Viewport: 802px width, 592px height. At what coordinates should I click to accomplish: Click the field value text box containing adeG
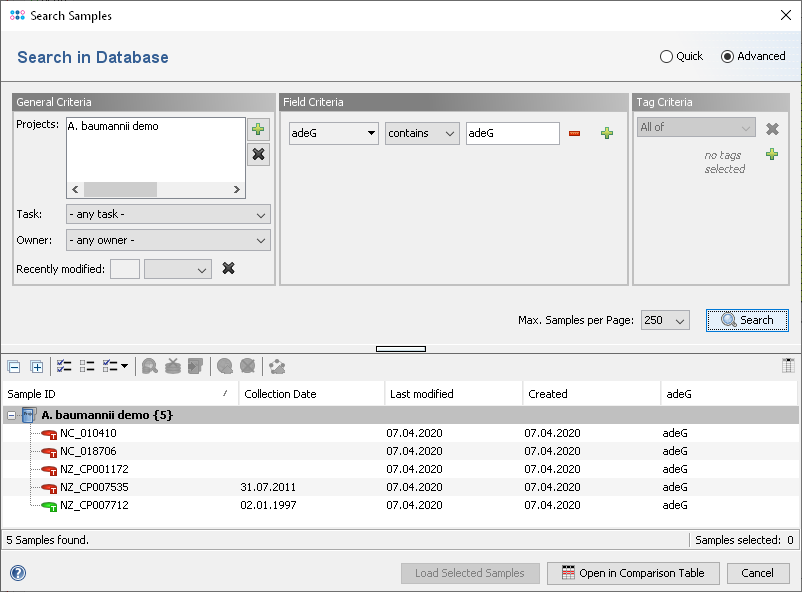click(512, 133)
